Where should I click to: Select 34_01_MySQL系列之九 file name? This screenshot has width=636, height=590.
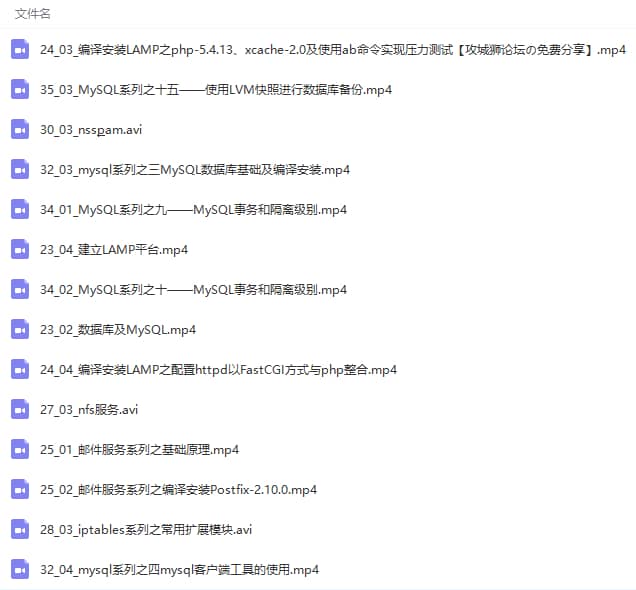[193, 210]
